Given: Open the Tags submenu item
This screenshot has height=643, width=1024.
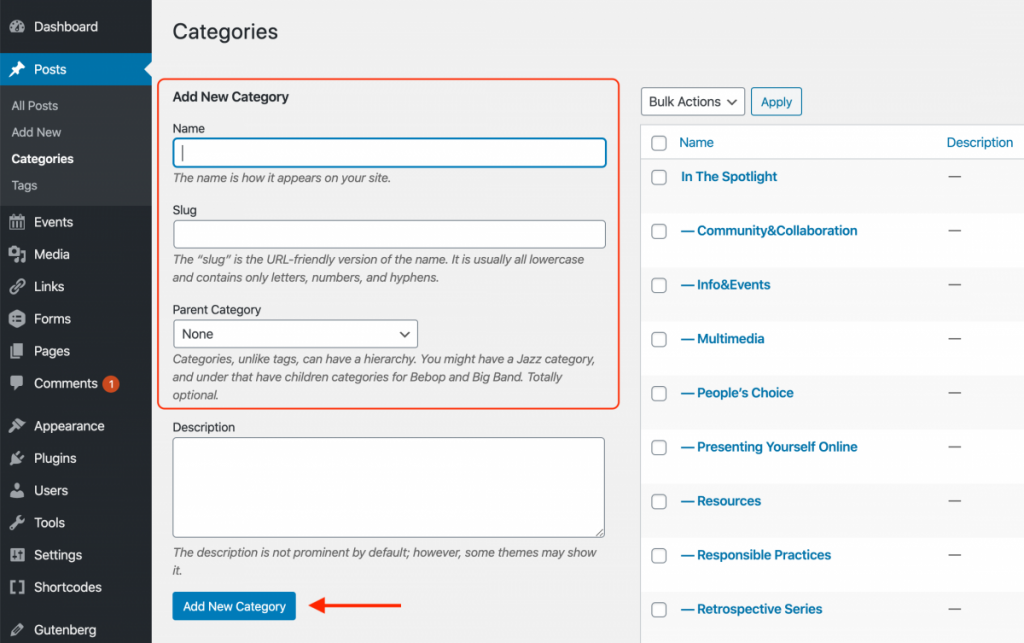Looking at the screenshot, I should [x=24, y=185].
